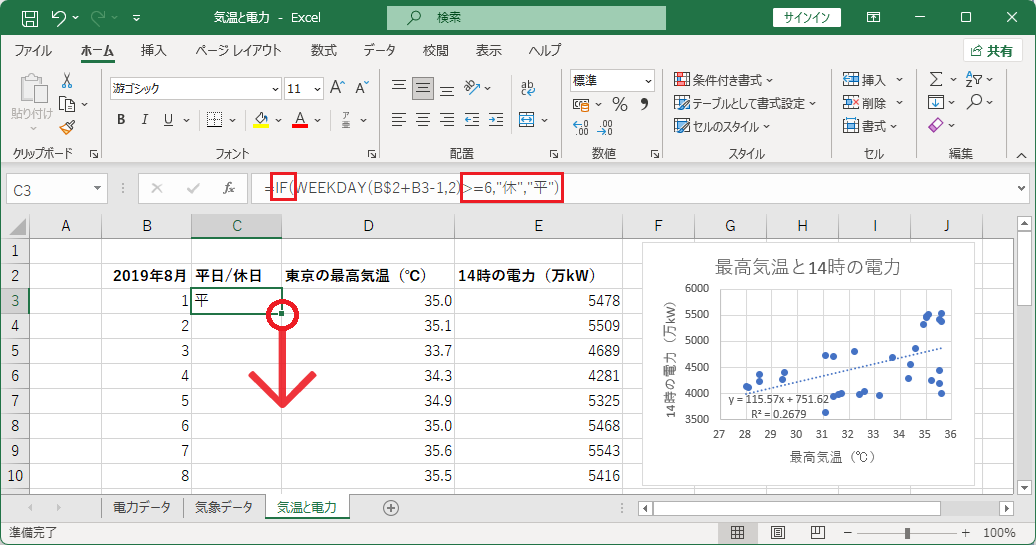1036x545 pixels.
Task: Apply the cell borders icon
Action: pyautogui.click(x=214, y=120)
